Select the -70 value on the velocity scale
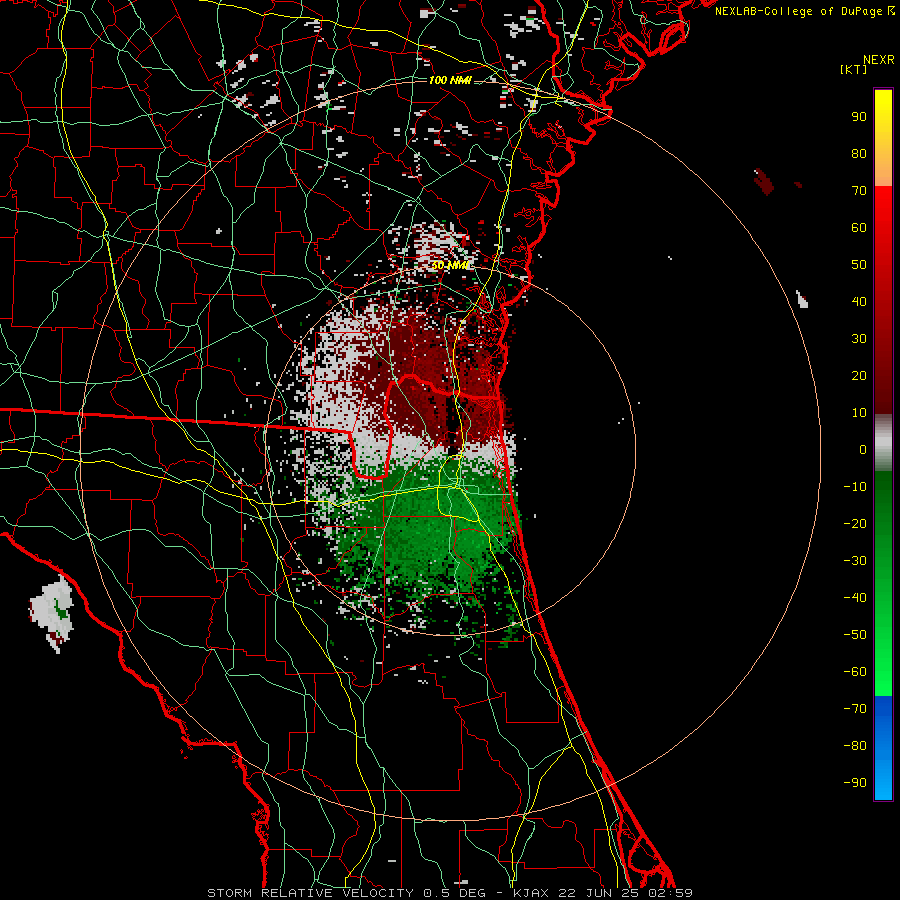 pyautogui.click(x=855, y=708)
